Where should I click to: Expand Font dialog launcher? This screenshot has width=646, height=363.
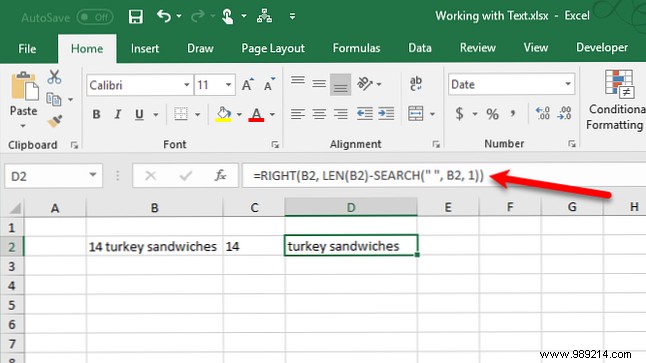click(275, 145)
